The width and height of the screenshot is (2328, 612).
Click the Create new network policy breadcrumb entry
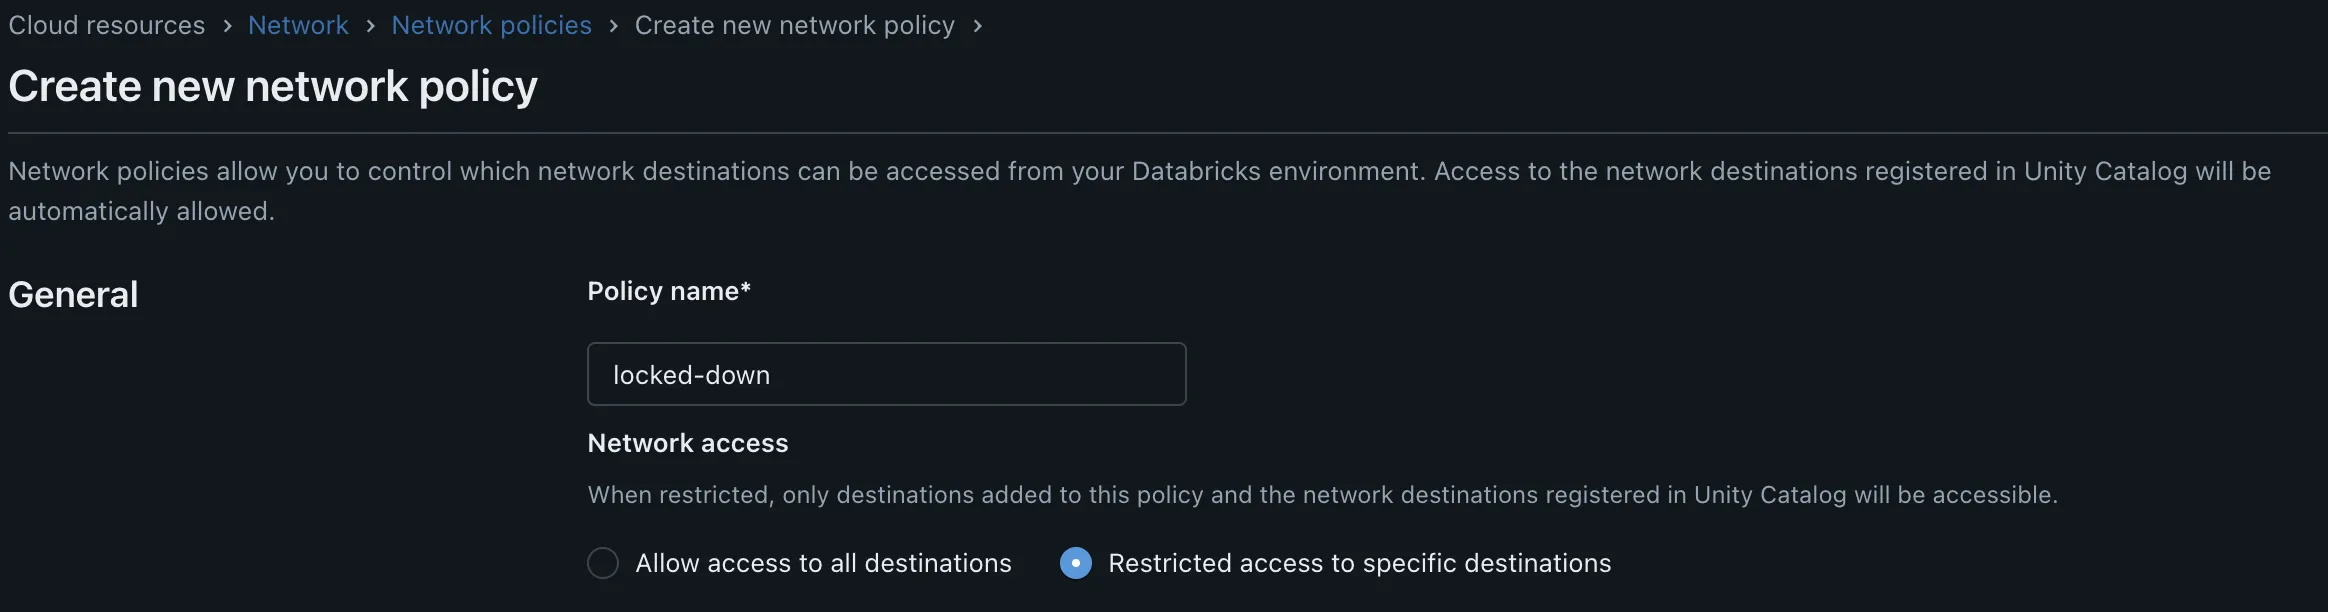click(794, 26)
